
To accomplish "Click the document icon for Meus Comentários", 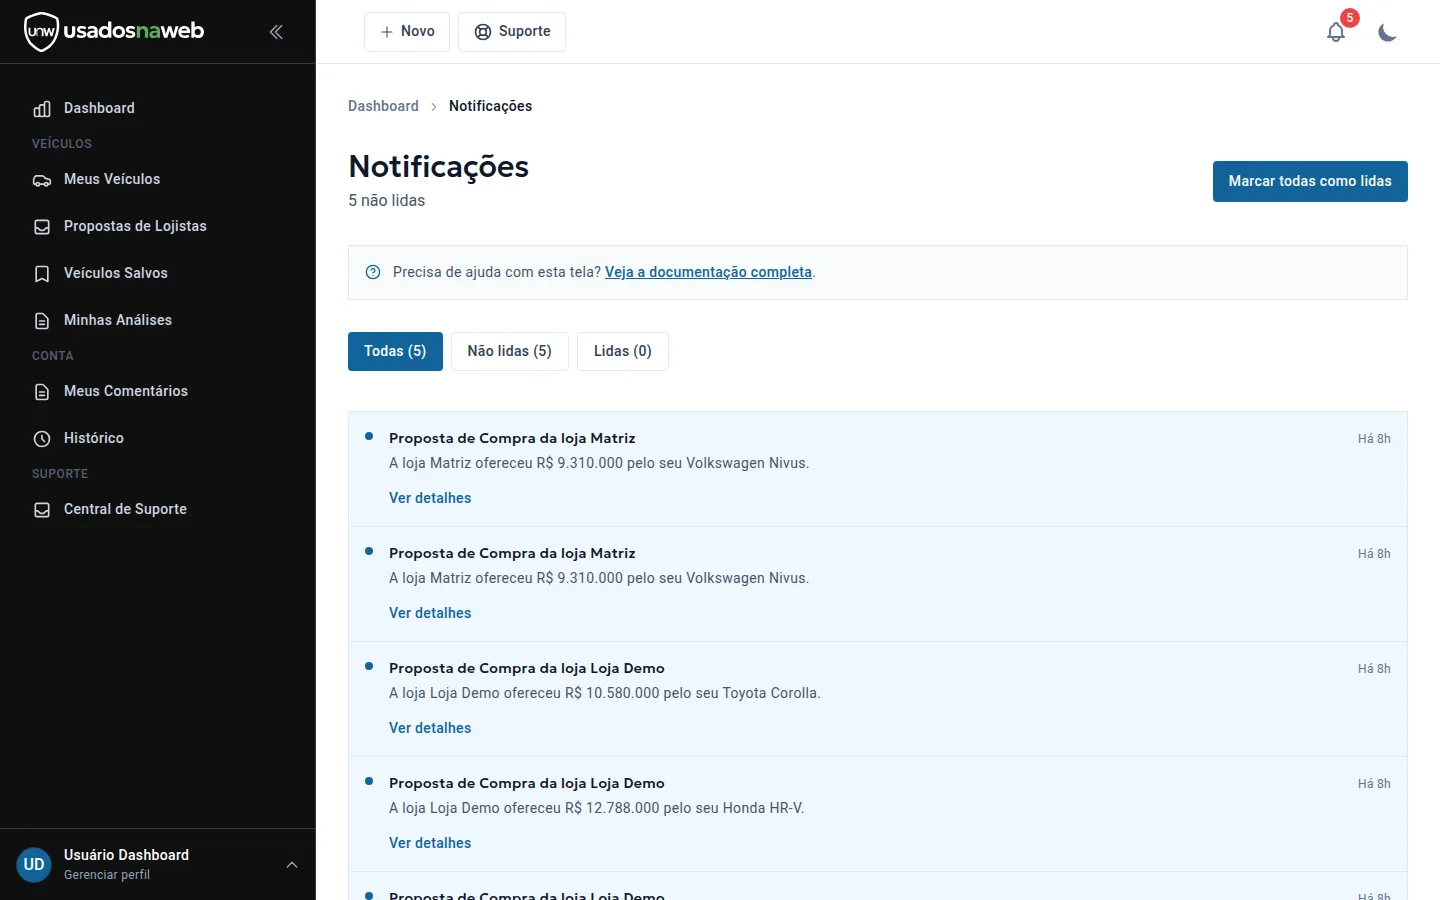I will pos(42,392).
